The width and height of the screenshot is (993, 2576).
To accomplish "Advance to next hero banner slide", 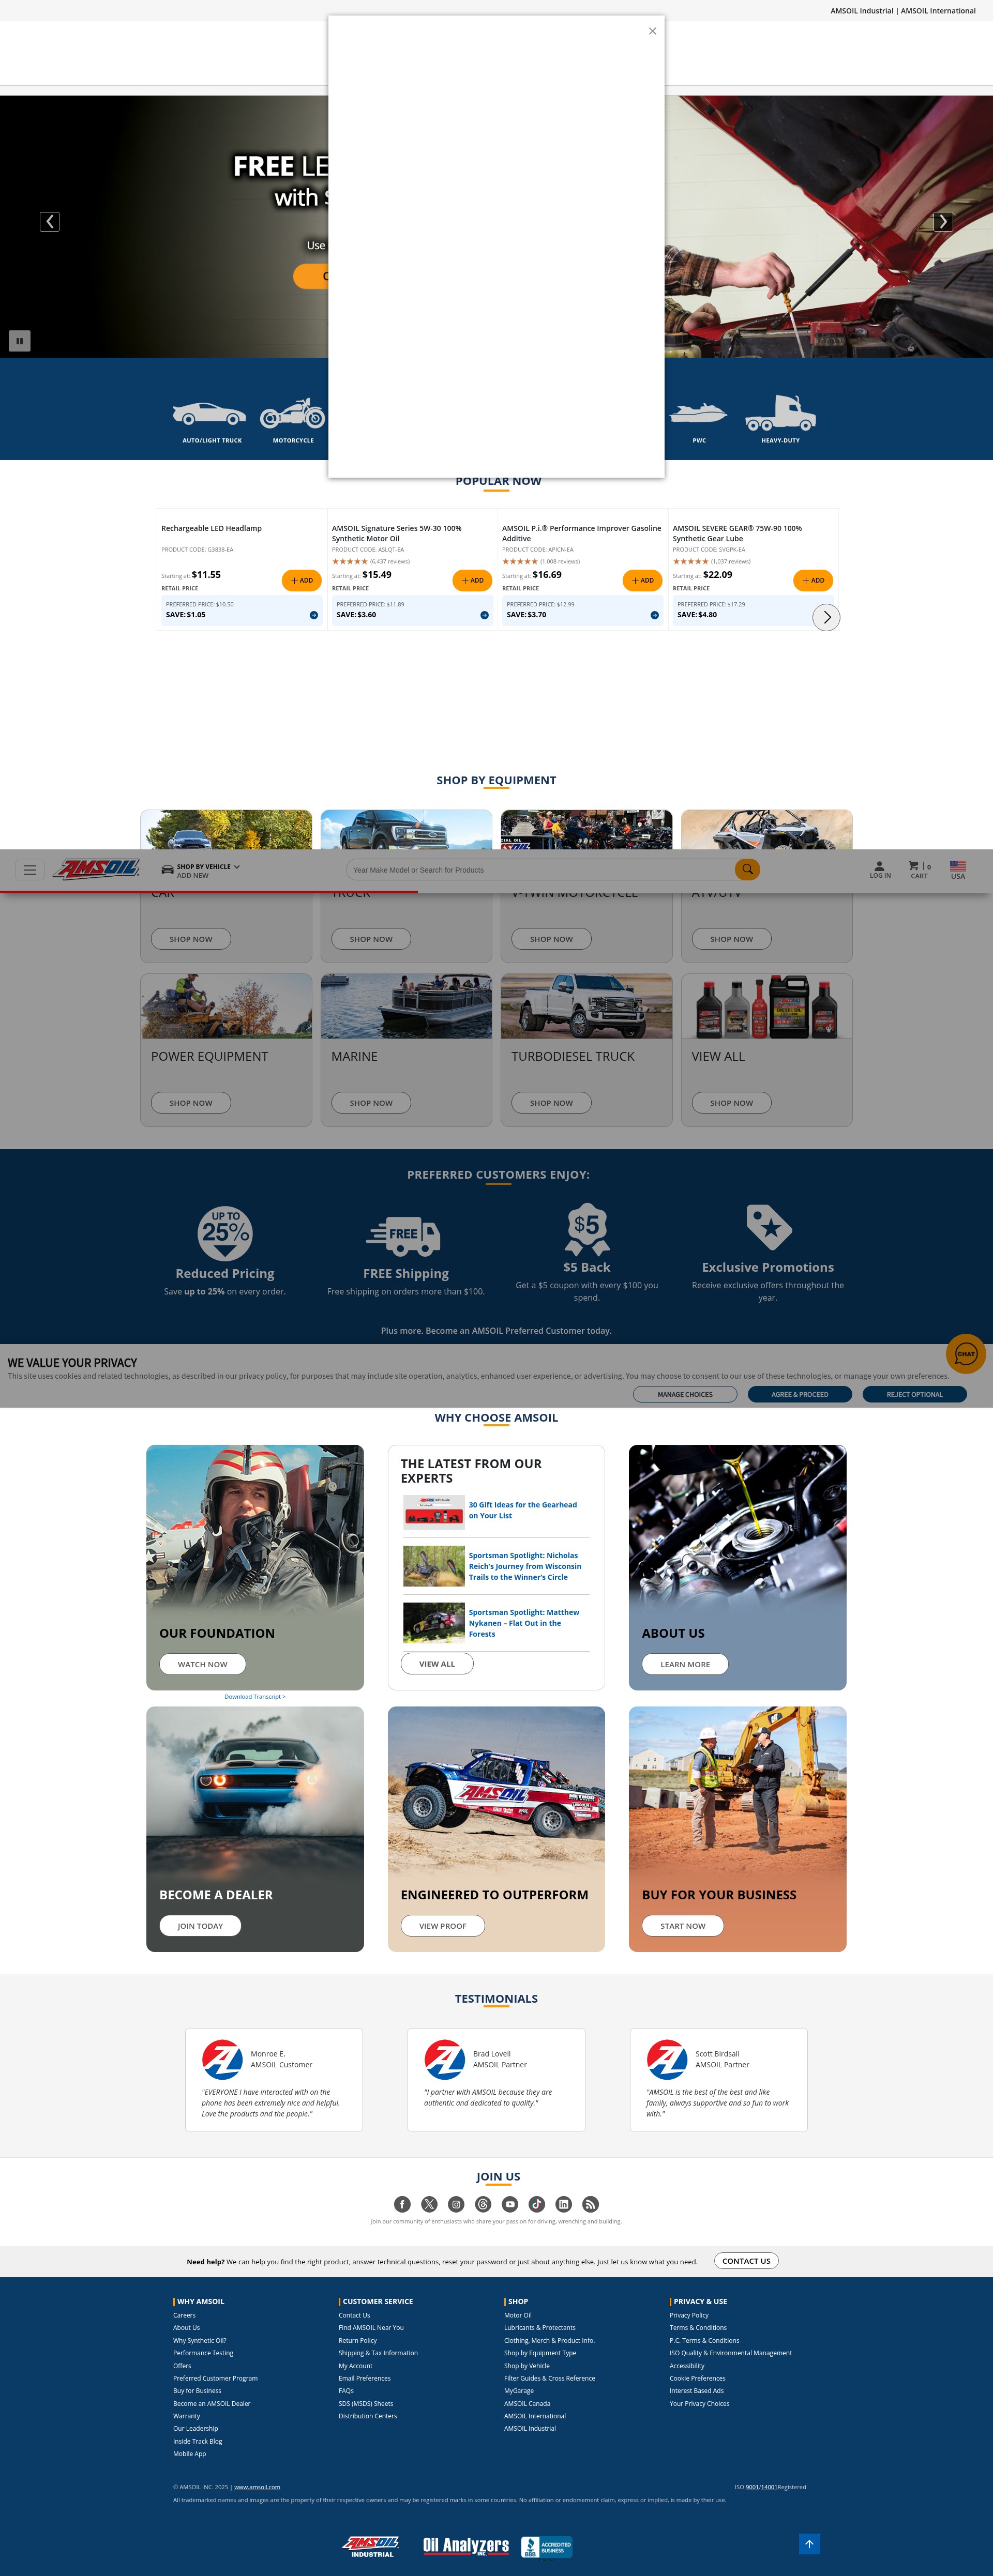I will (x=943, y=222).
